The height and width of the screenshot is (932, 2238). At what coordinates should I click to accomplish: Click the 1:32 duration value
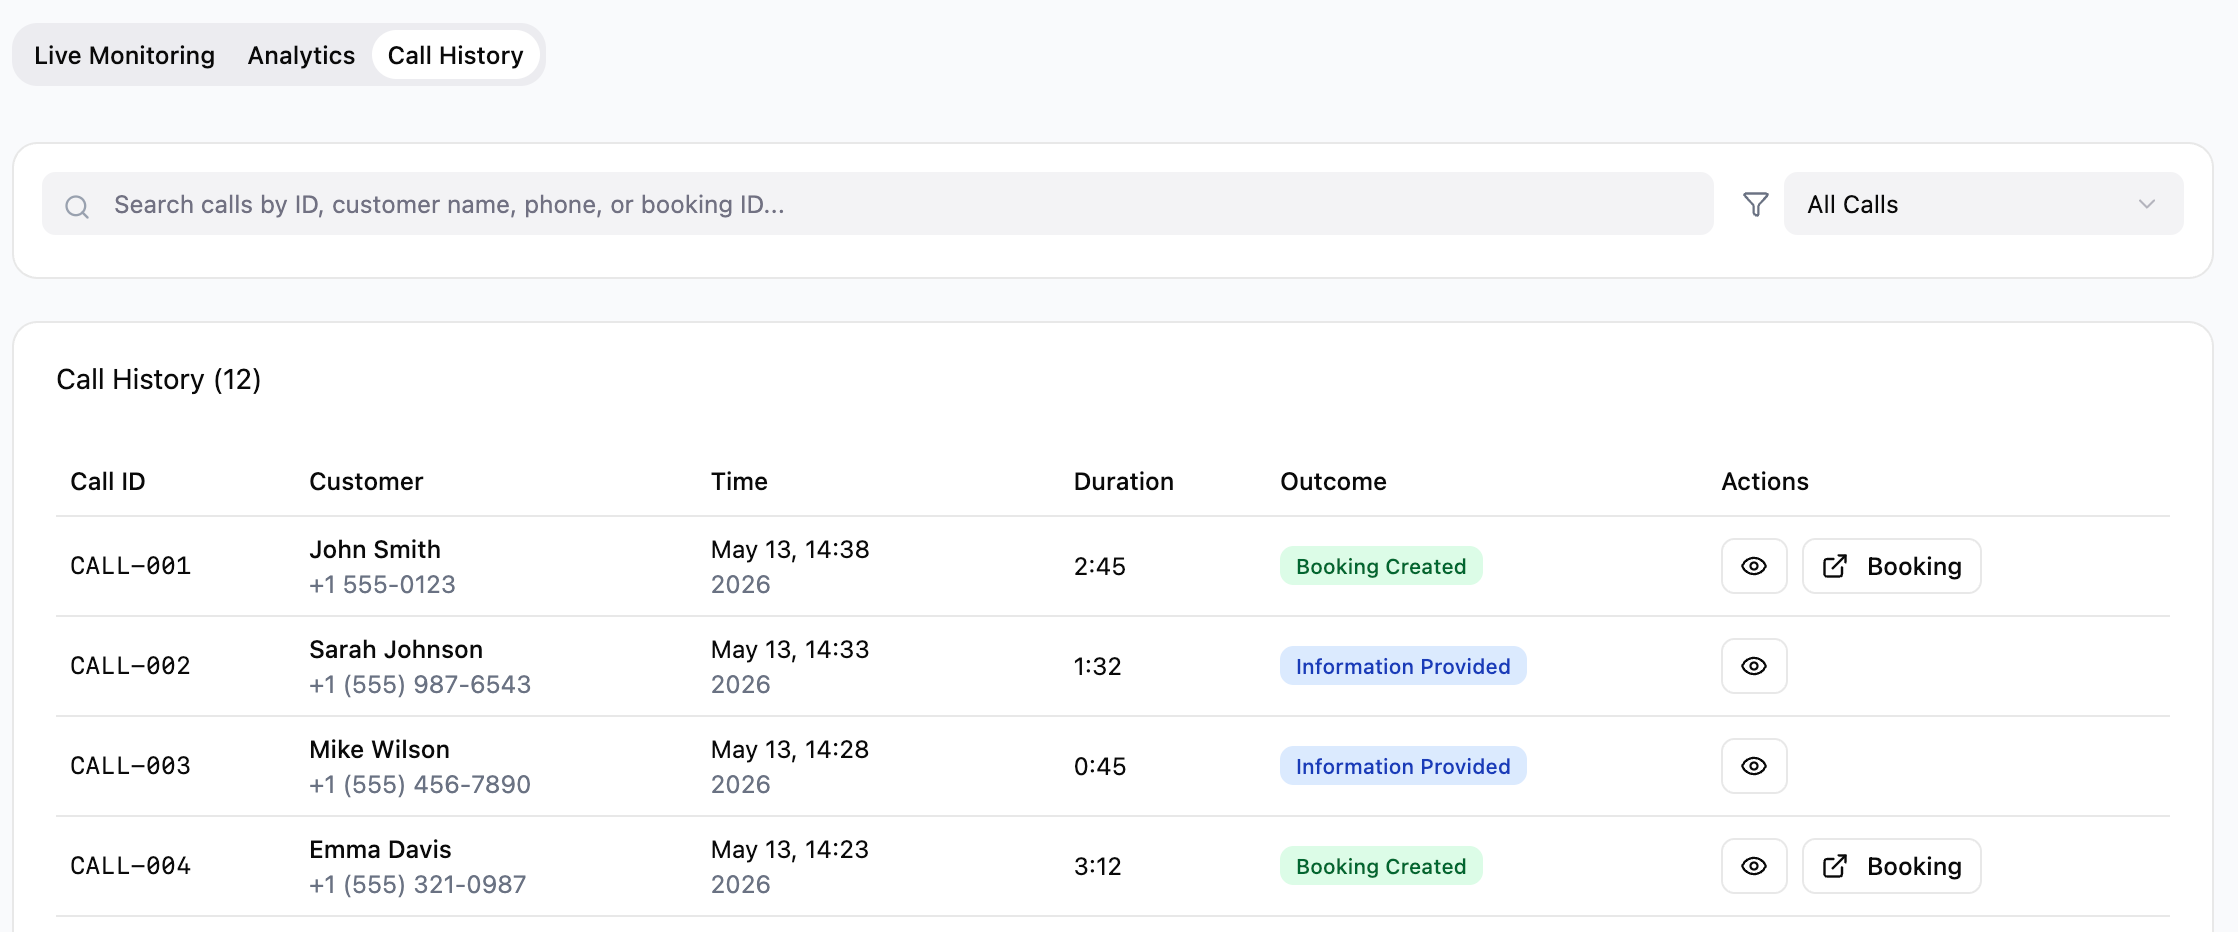pyautogui.click(x=1098, y=666)
